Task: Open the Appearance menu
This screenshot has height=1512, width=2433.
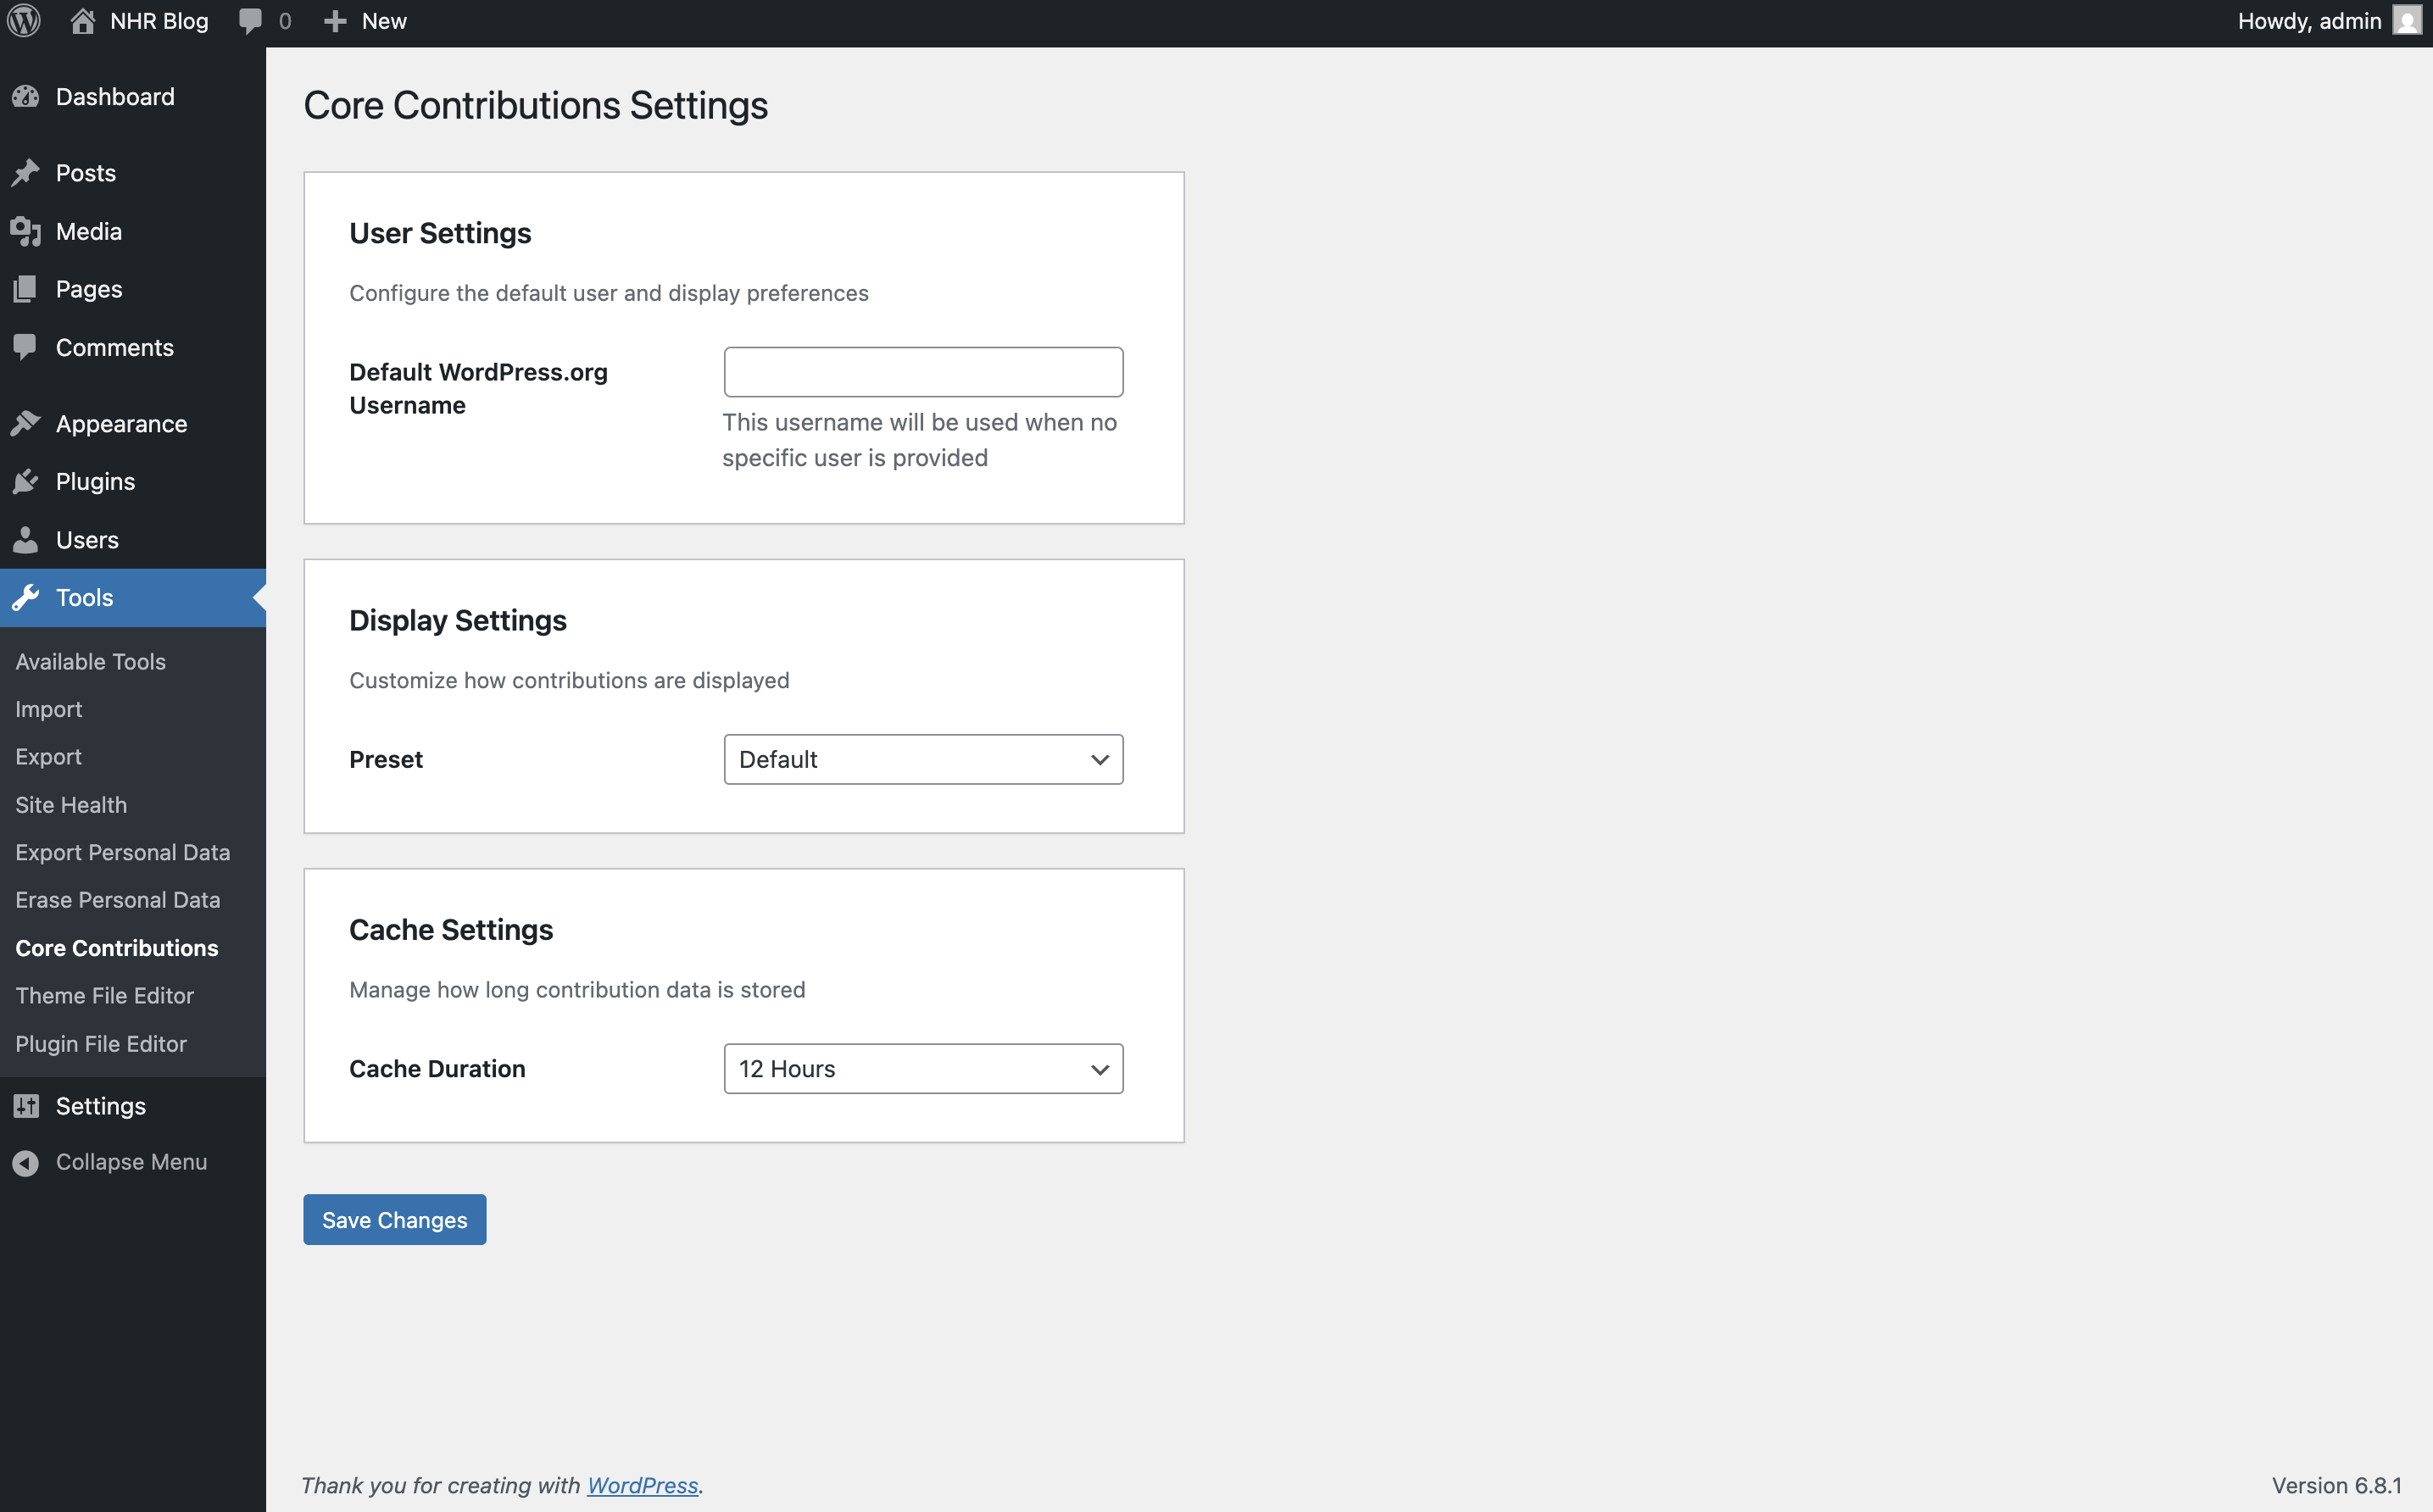Action: [133, 424]
